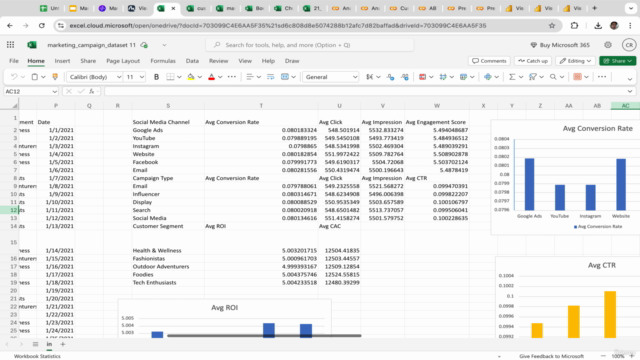Select the Avg Conversion Rate chart

[565, 178]
